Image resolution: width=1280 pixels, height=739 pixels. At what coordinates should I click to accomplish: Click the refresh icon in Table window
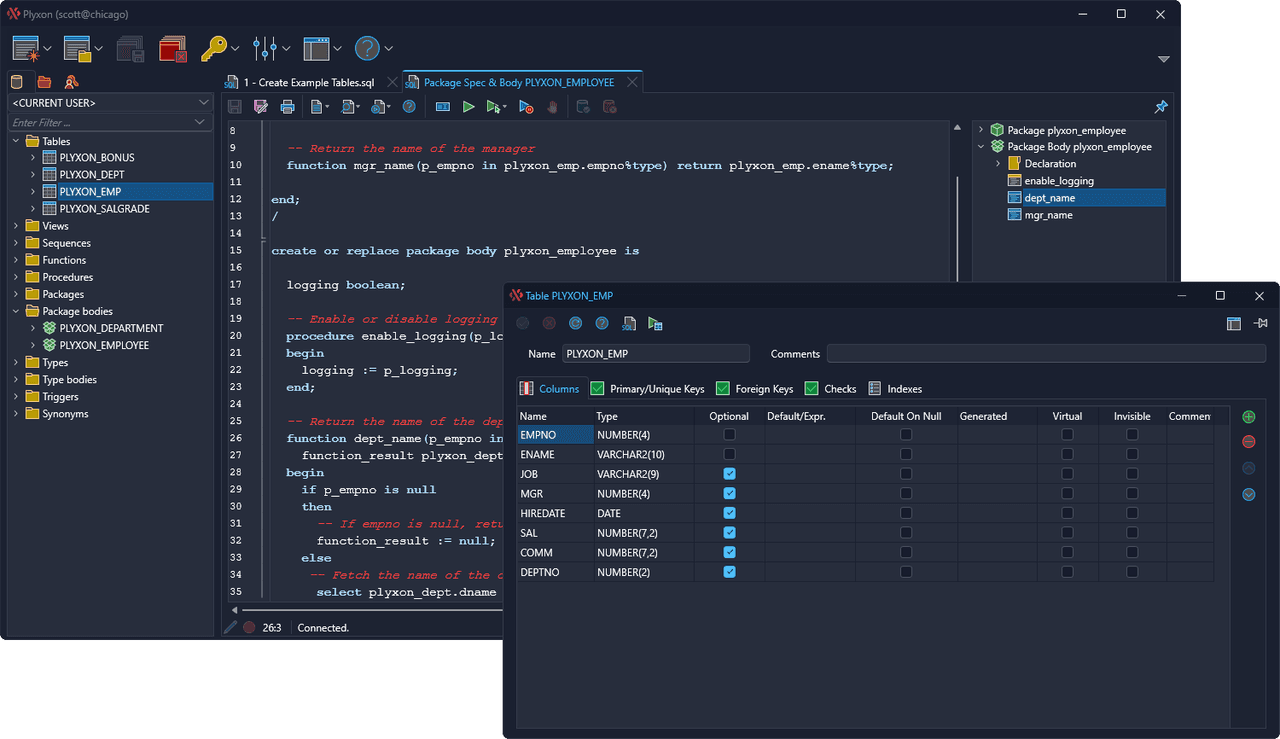pos(575,323)
